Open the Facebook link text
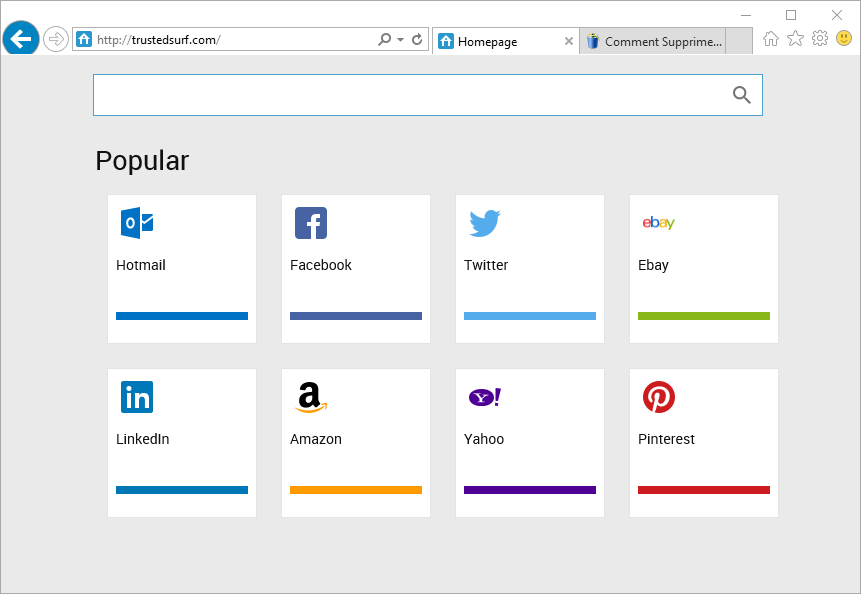 coord(321,265)
